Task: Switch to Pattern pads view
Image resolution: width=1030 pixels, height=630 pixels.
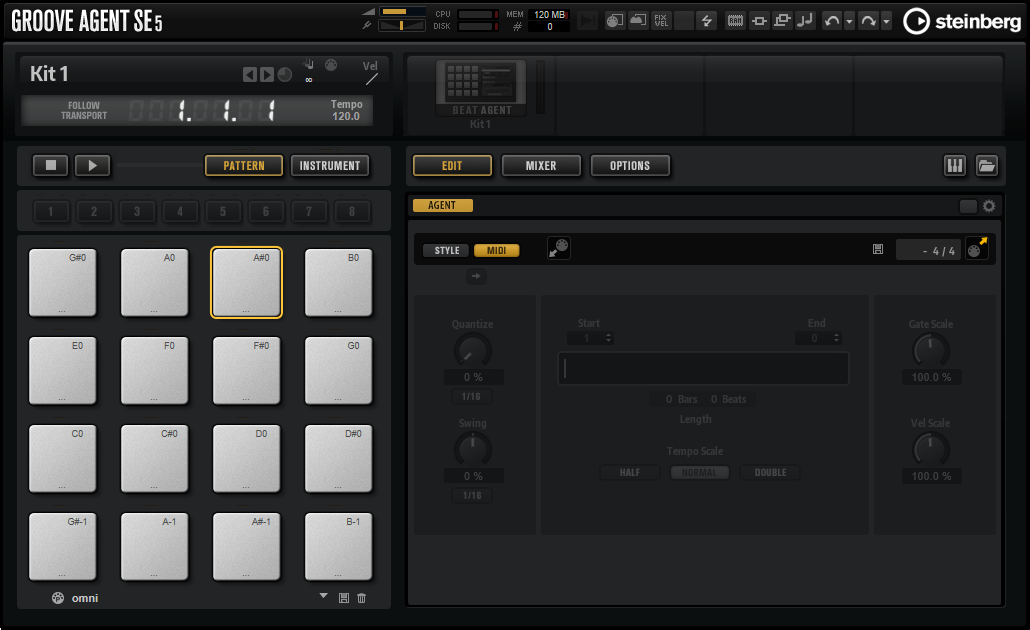Action: coord(244,166)
